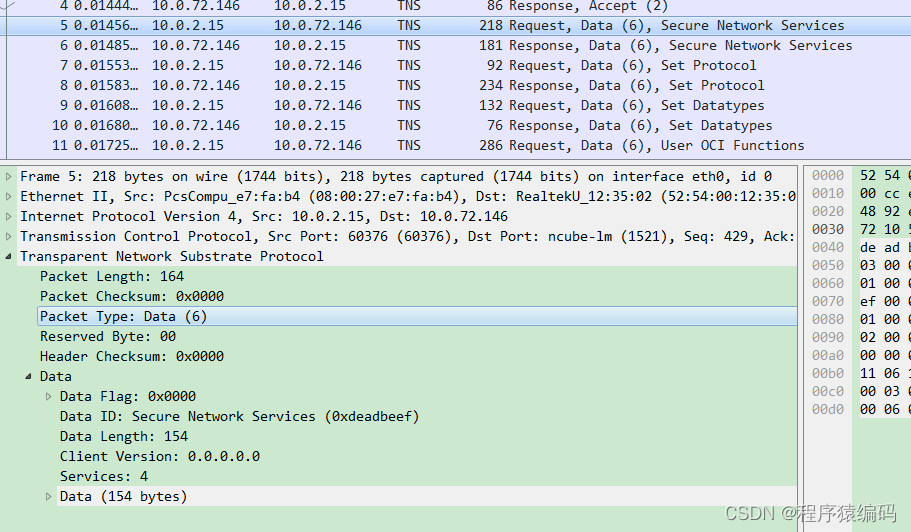
Task: Collapse Transparent Network Substrate Protocol section
Action: 9,256
